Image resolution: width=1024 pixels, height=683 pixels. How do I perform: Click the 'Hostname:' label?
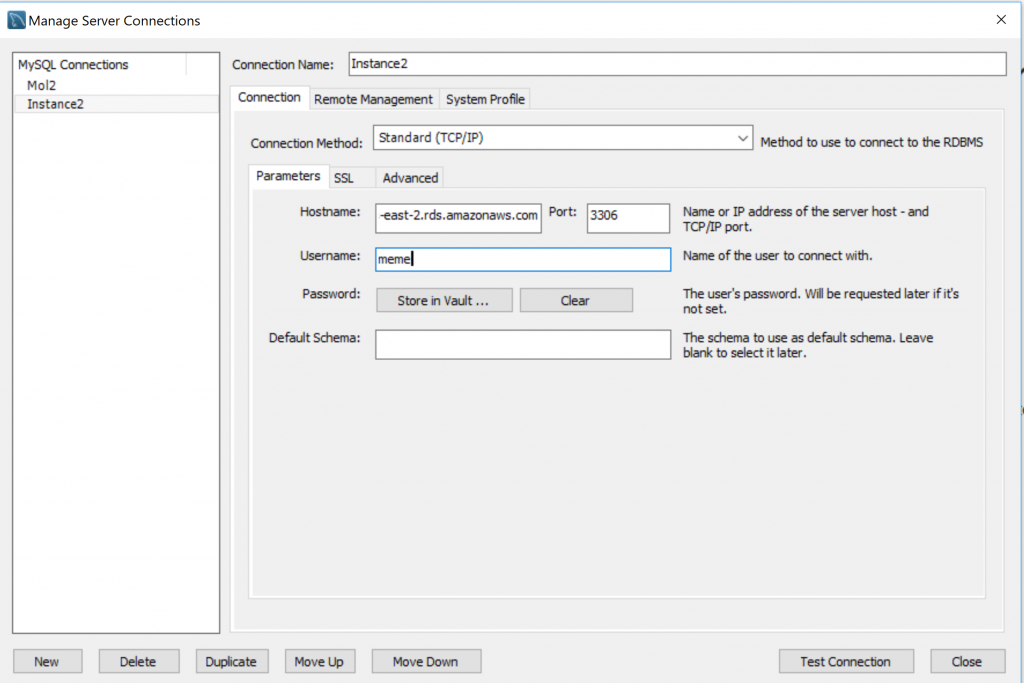pyautogui.click(x=330, y=212)
